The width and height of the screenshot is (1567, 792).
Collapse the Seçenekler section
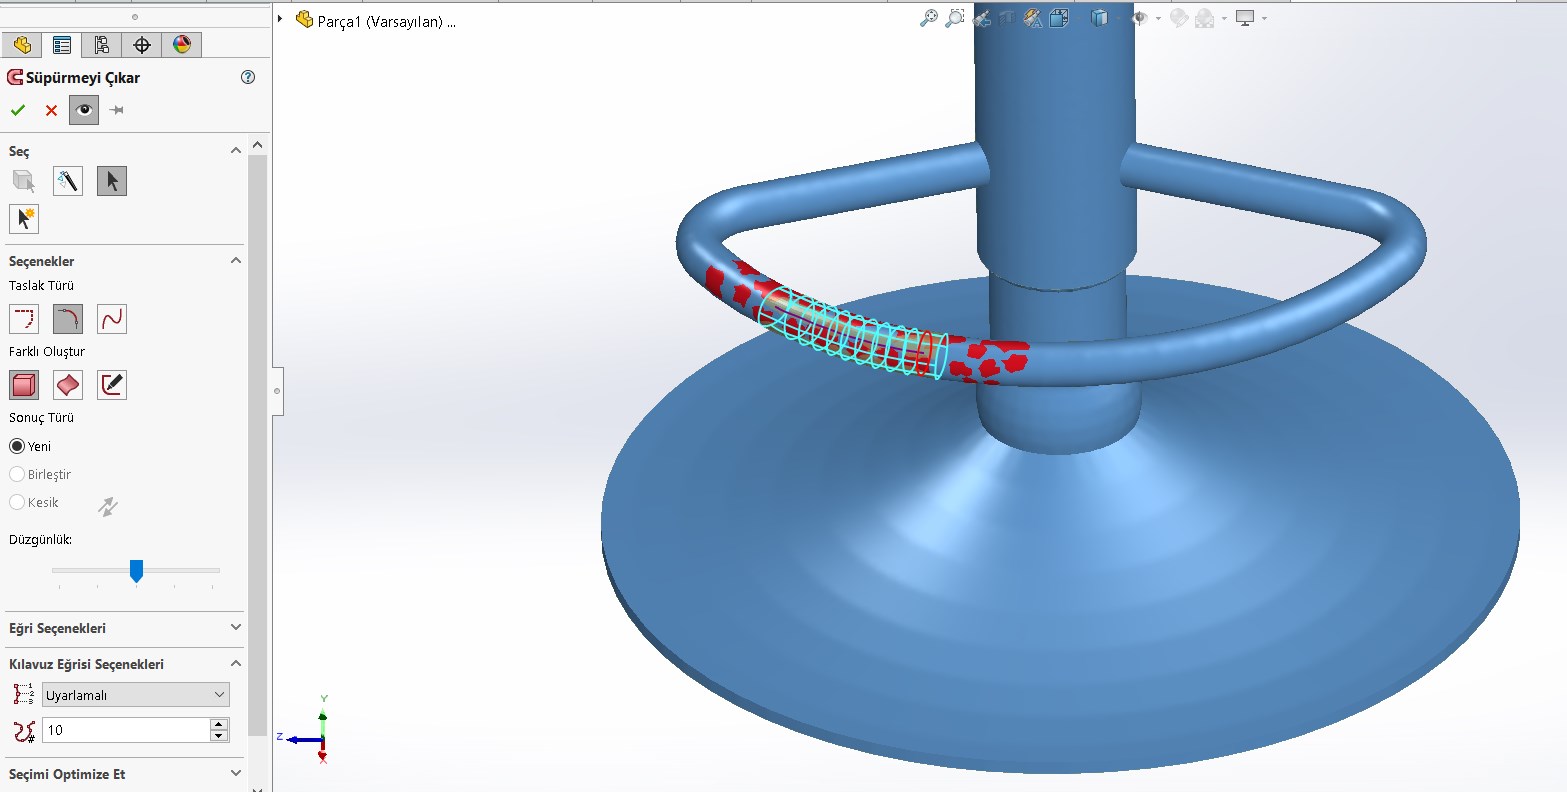[236, 260]
